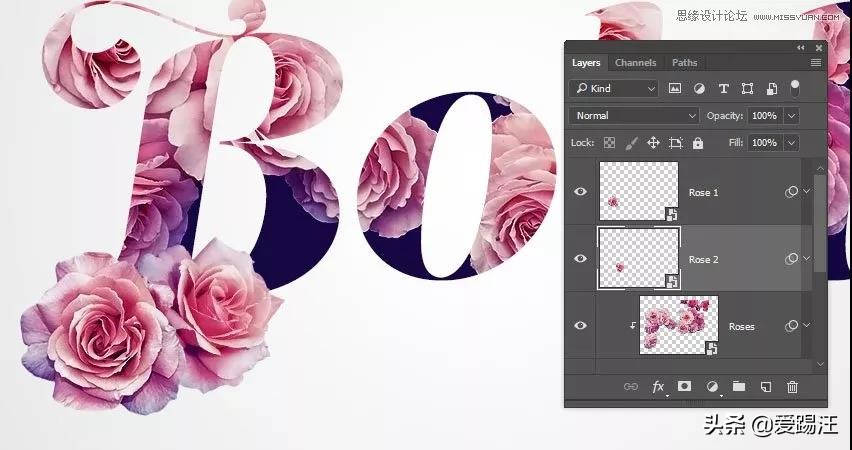Switch to the Channels tab

pos(635,62)
